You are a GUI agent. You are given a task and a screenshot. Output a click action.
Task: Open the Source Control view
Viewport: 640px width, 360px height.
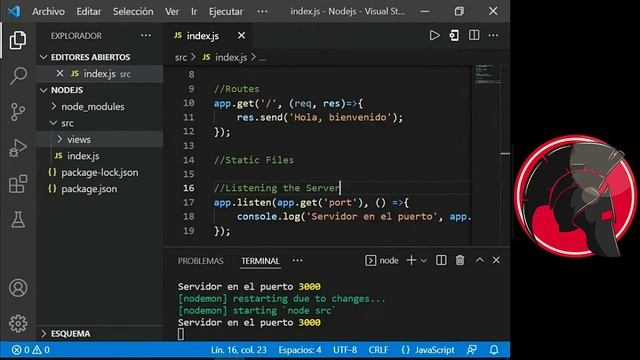(18, 111)
